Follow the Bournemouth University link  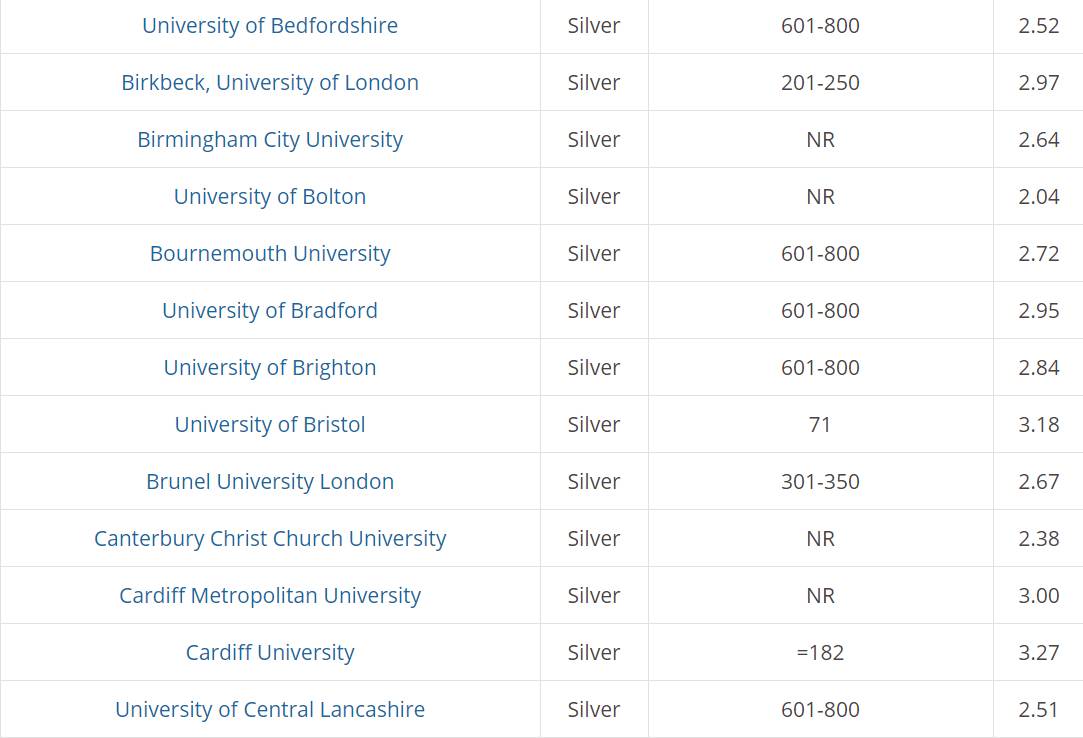click(269, 254)
